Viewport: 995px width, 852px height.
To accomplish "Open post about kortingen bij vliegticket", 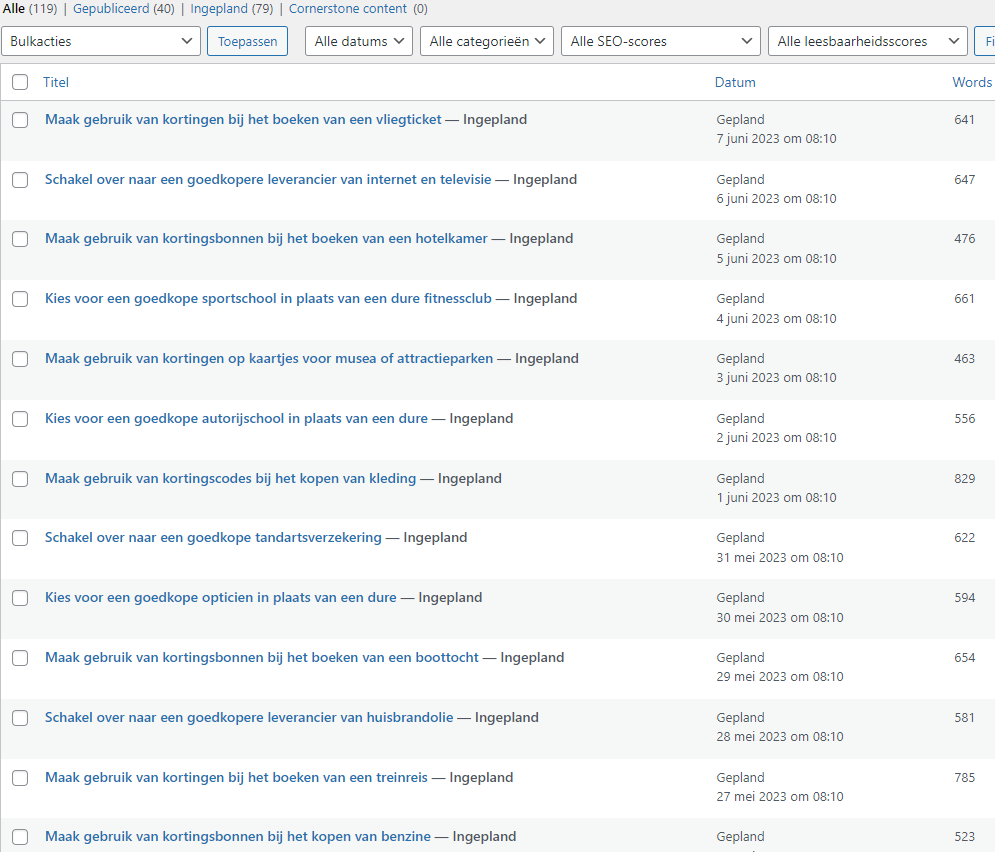I will coord(243,119).
